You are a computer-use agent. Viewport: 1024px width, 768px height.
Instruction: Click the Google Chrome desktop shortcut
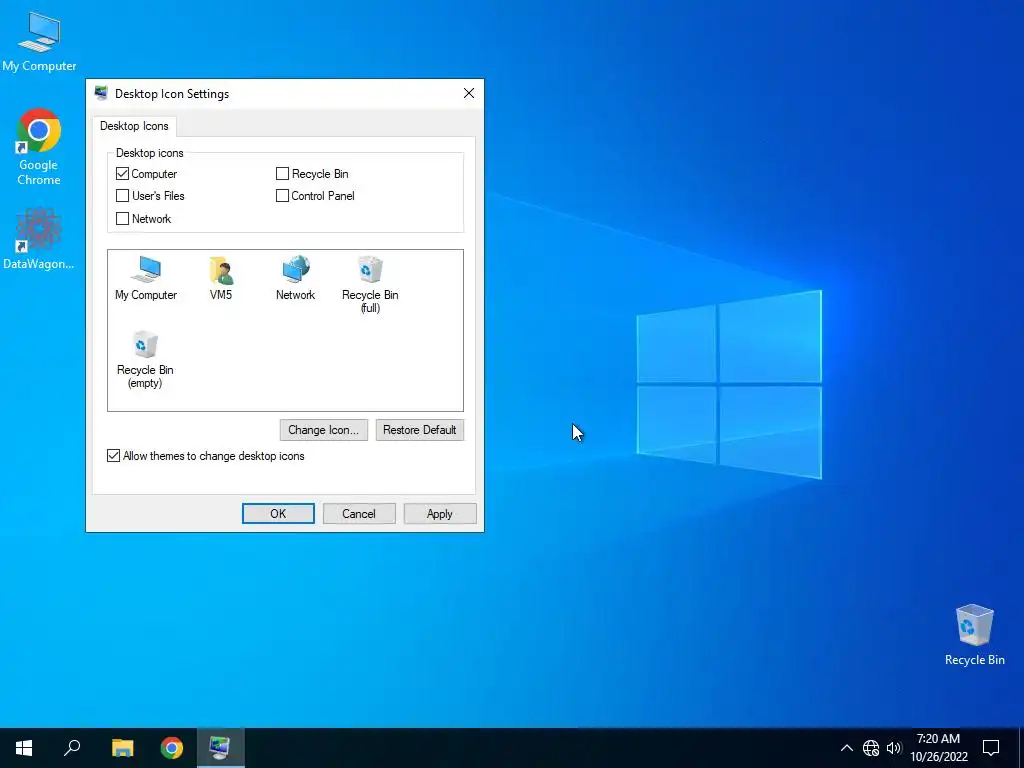(x=39, y=147)
